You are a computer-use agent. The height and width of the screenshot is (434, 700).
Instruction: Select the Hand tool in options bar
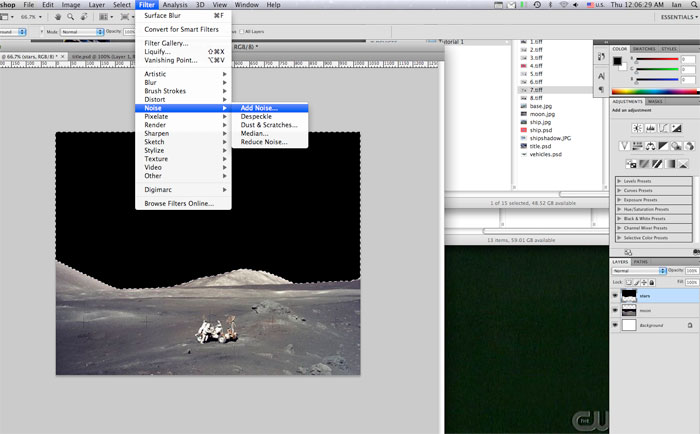pyautogui.click(x=59, y=17)
